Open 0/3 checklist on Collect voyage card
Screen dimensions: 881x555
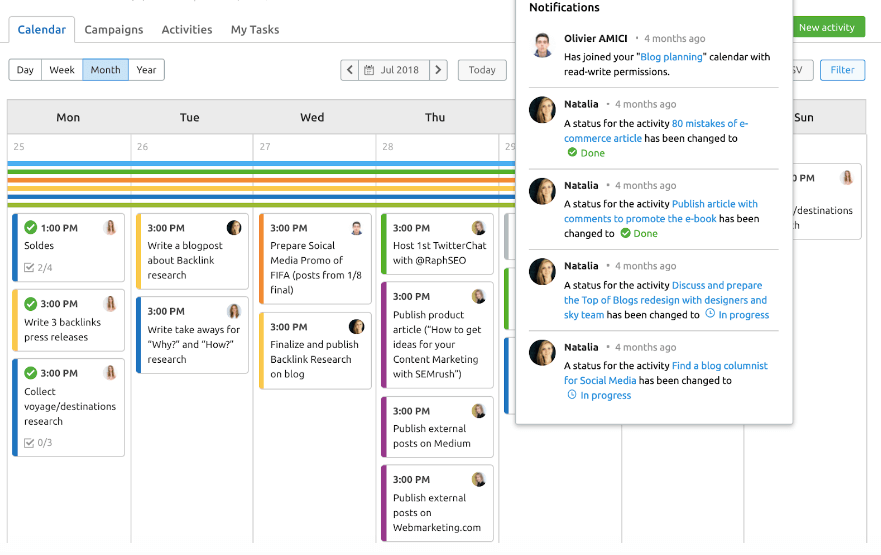pyautogui.click(x=38, y=443)
